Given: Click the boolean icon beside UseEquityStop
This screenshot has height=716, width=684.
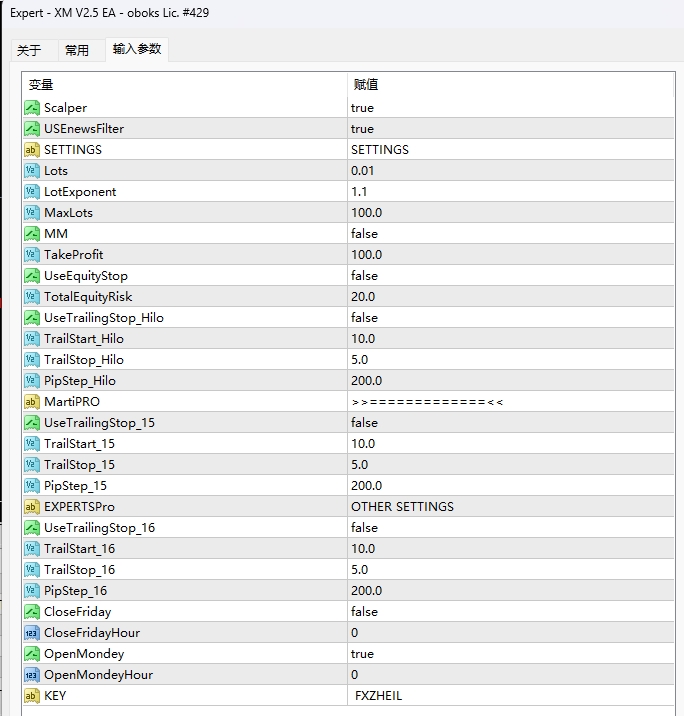Looking at the screenshot, I should point(32,276).
